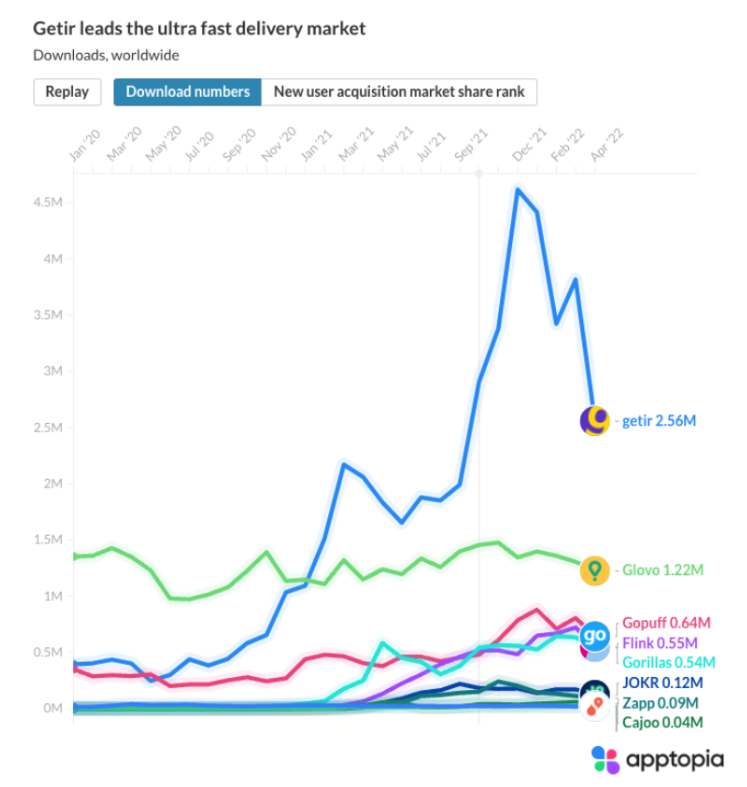
Task: Click the Sep '21 timeline marker dot
Action: coord(479,173)
